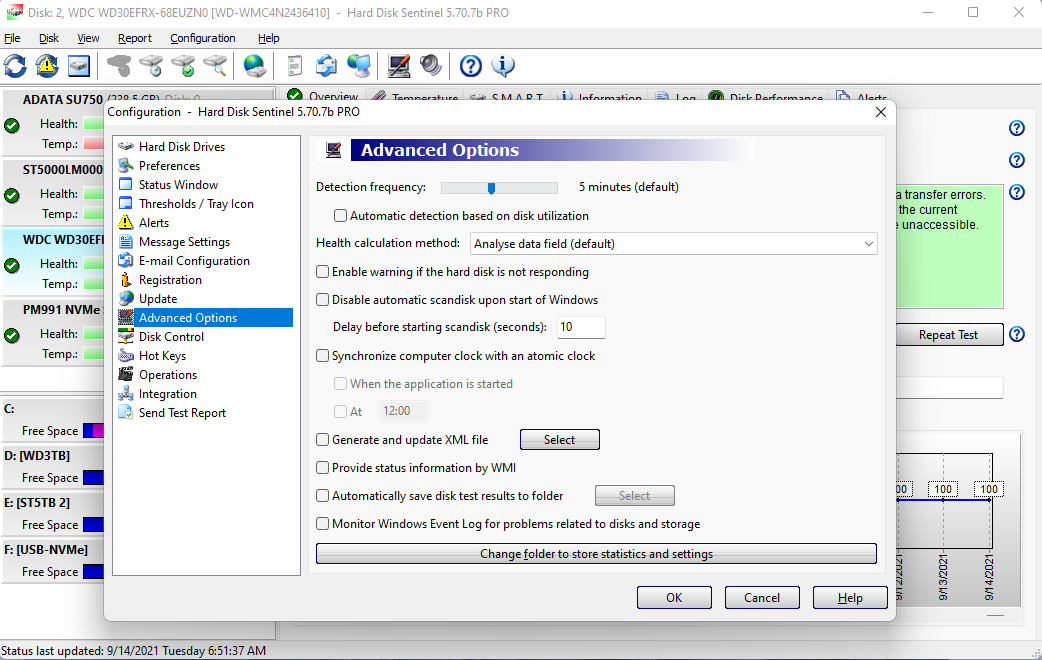
Task: Open the Disk menu
Action: point(49,39)
